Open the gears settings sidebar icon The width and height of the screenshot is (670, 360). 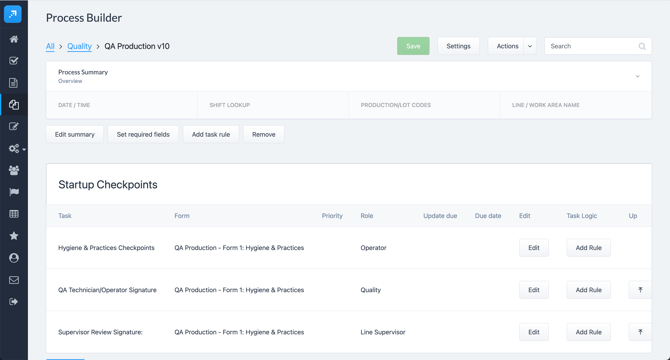pyautogui.click(x=14, y=149)
